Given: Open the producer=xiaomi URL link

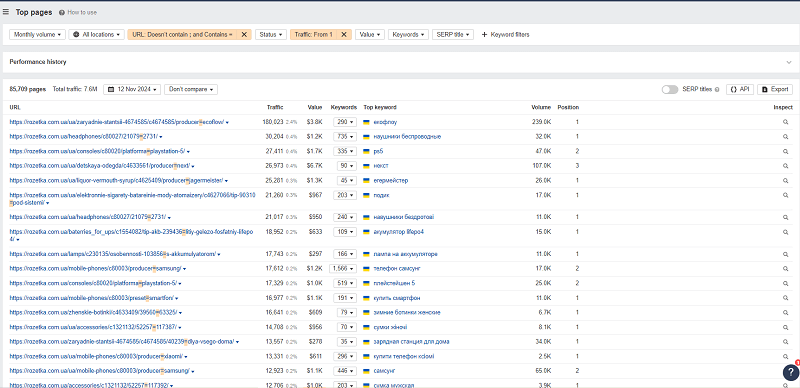Looking at the screenshot, I should coord(95,356).
